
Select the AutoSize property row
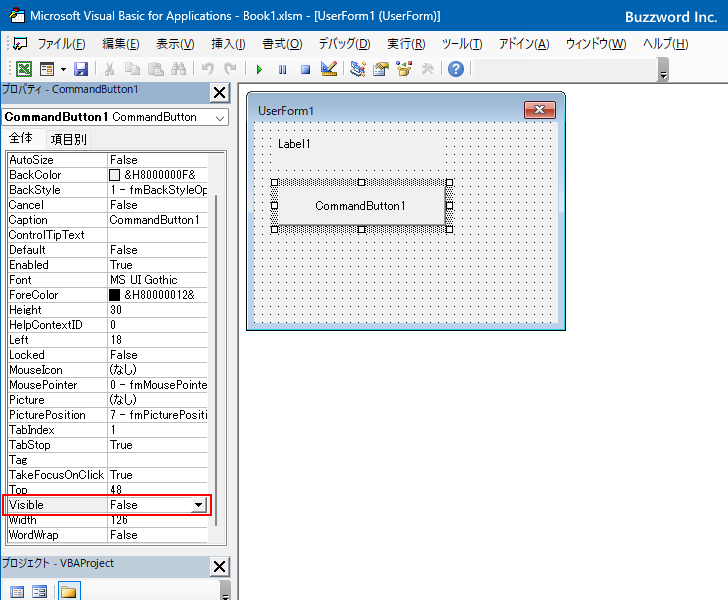(x=108, y=160)
